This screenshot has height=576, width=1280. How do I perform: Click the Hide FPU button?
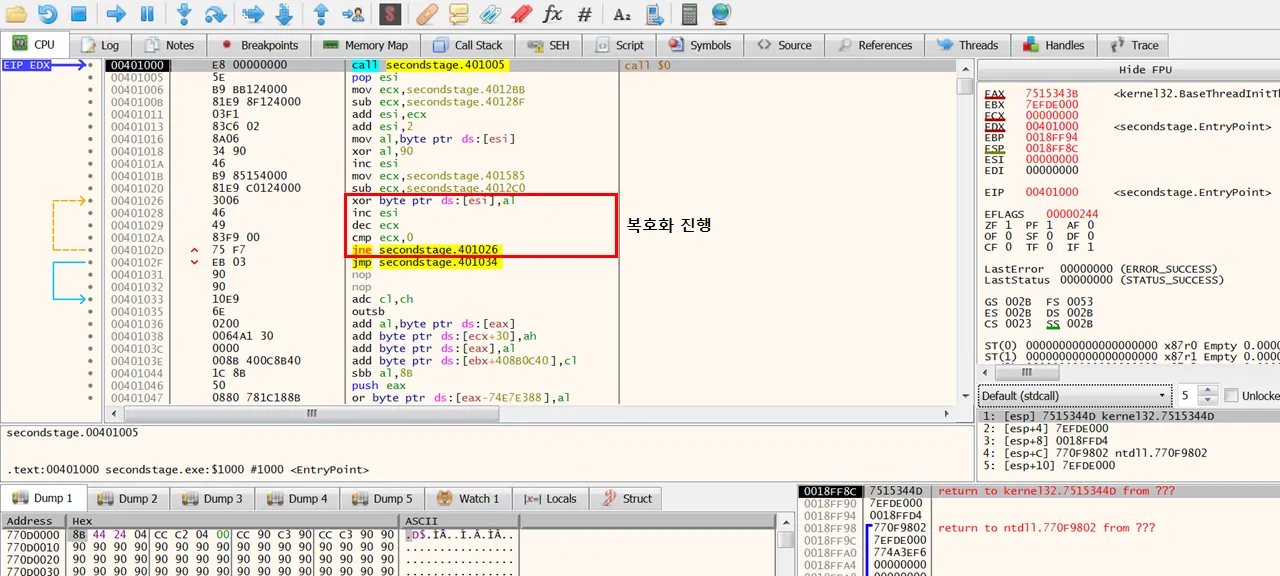[1145, 70]
